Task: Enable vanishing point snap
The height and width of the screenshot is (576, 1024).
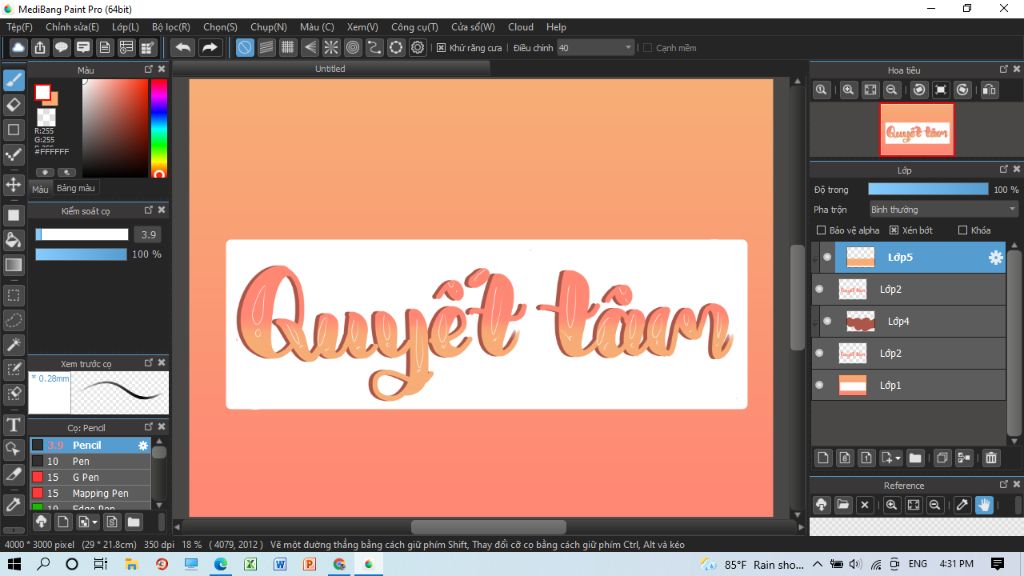Action: click(x=310, y=48)
